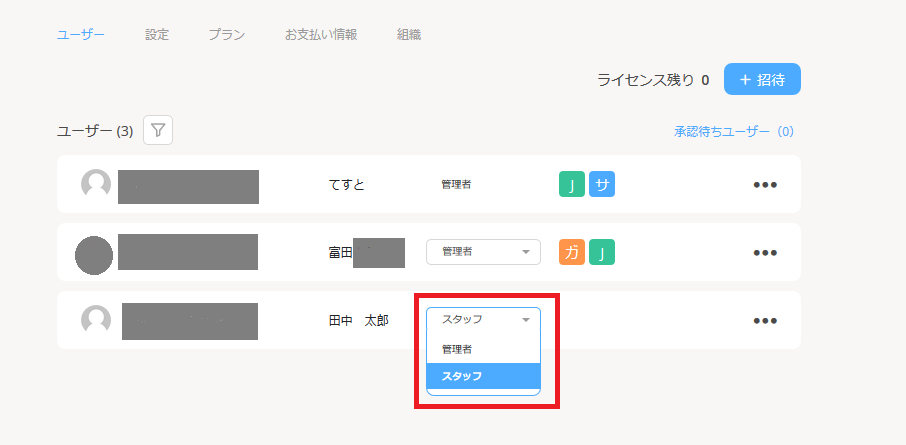
Task: Open the 組織 tab
Action: (408, 35)
